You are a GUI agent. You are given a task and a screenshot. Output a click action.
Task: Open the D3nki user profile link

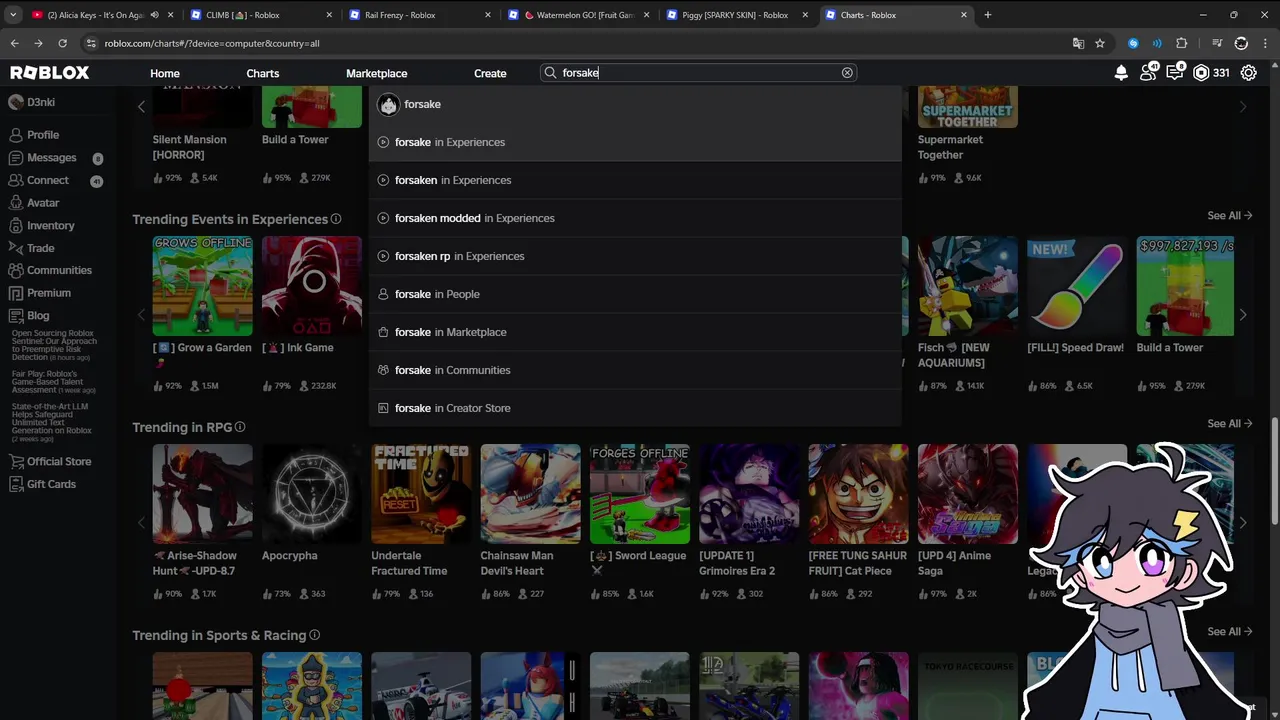click(x=32, y=102)
